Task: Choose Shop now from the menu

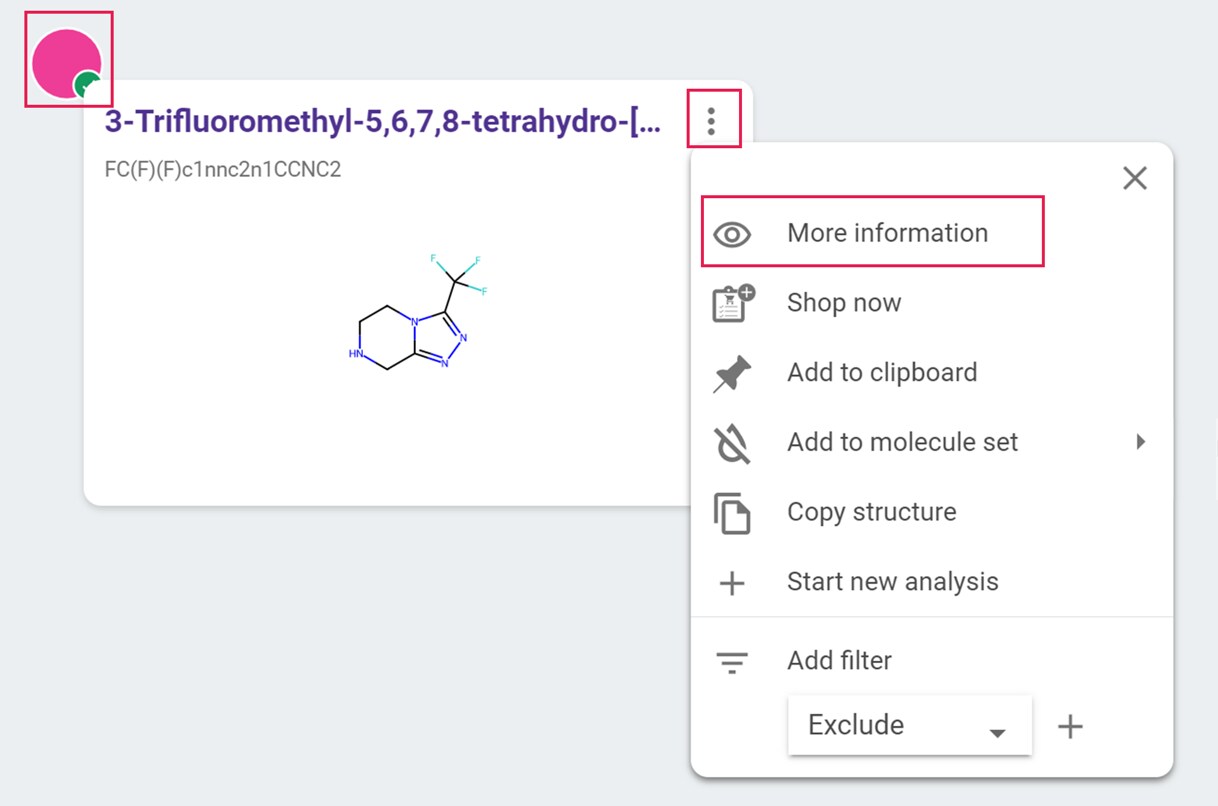Action: tap(844, 303)
